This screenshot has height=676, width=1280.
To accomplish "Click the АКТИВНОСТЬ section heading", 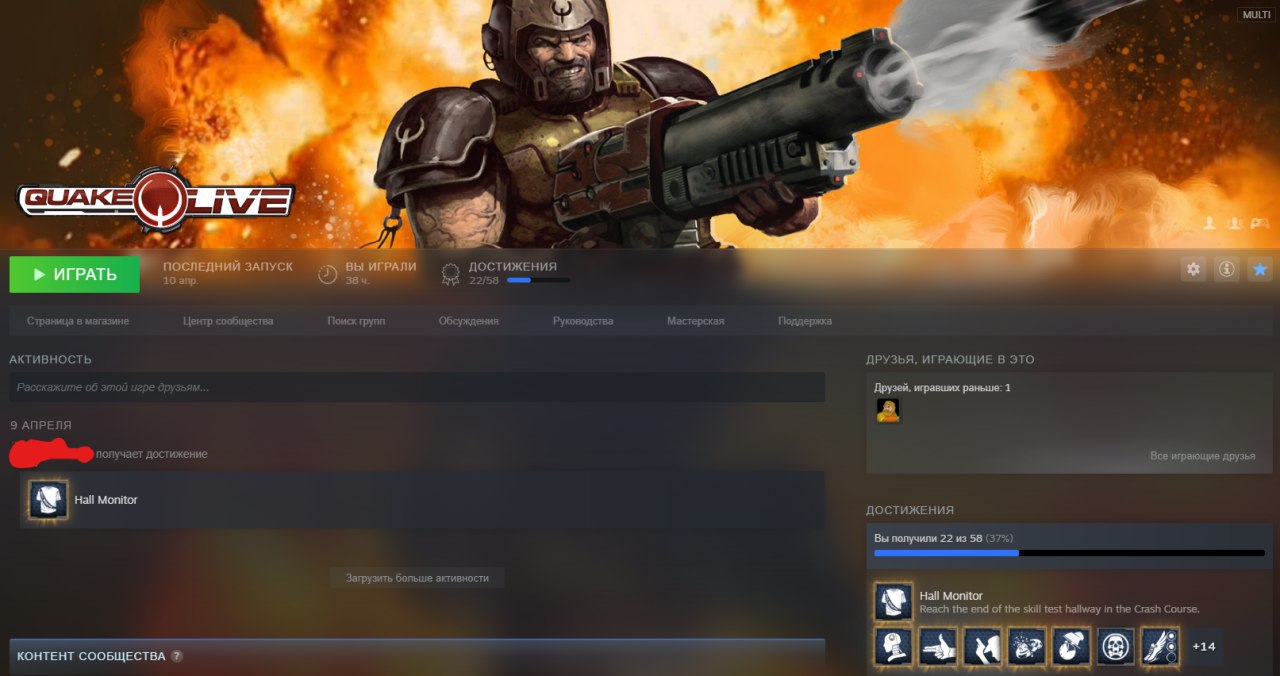I will [51, 359].
